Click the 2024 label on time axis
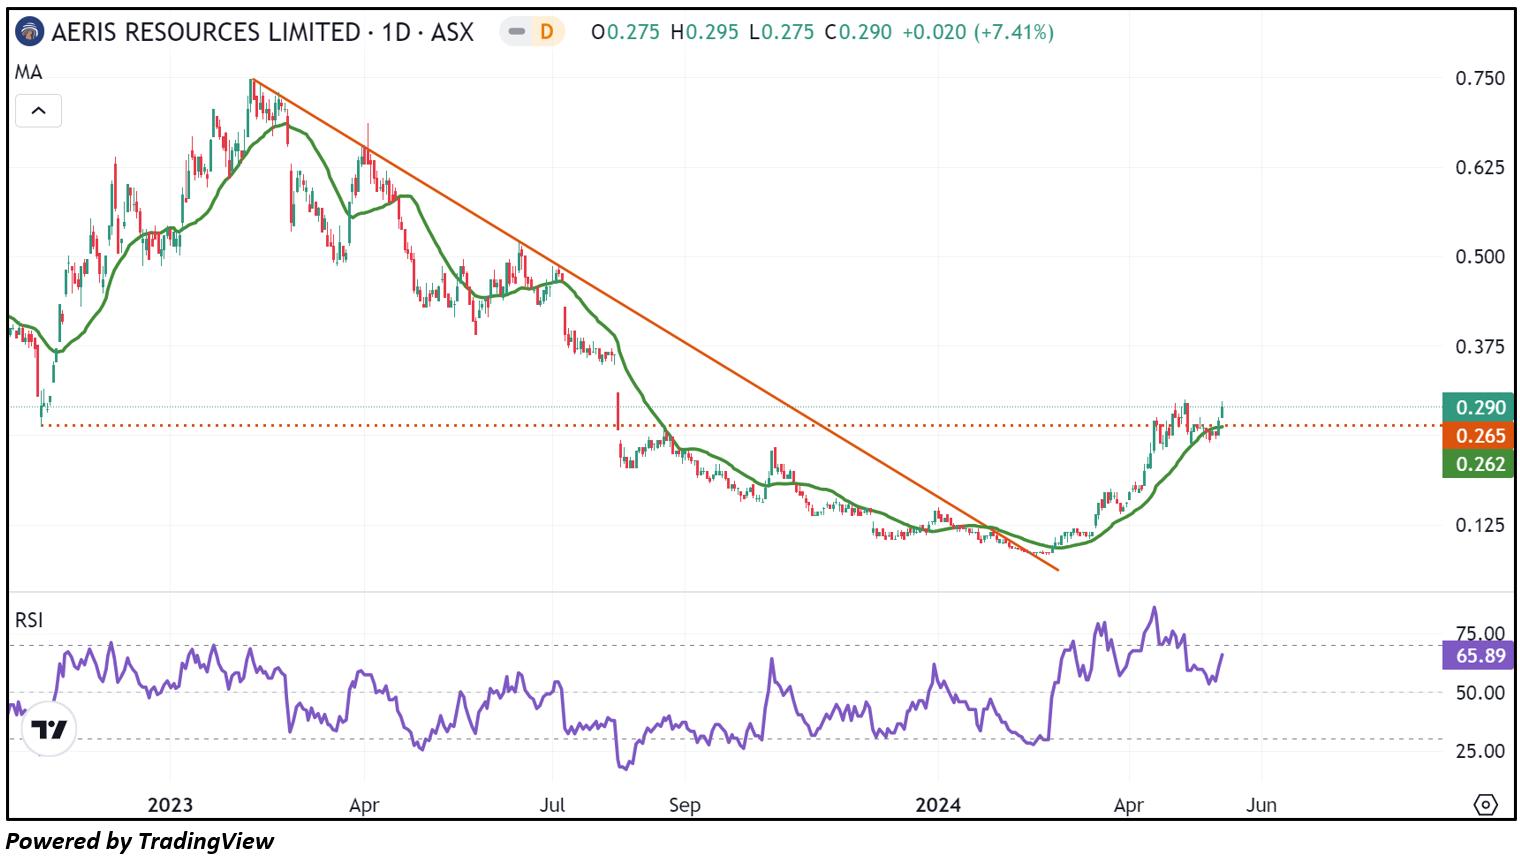Screen dimensions: 1520x857 click(938, 805)
